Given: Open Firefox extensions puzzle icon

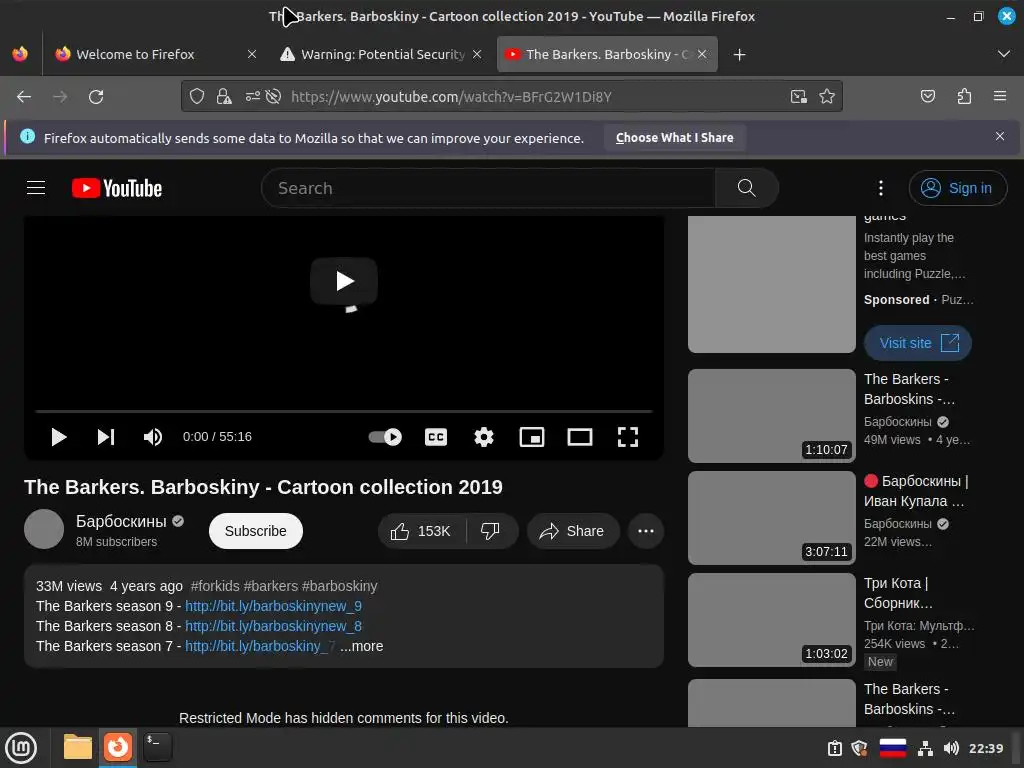Looking at the screenshot, I should (964, 97).
